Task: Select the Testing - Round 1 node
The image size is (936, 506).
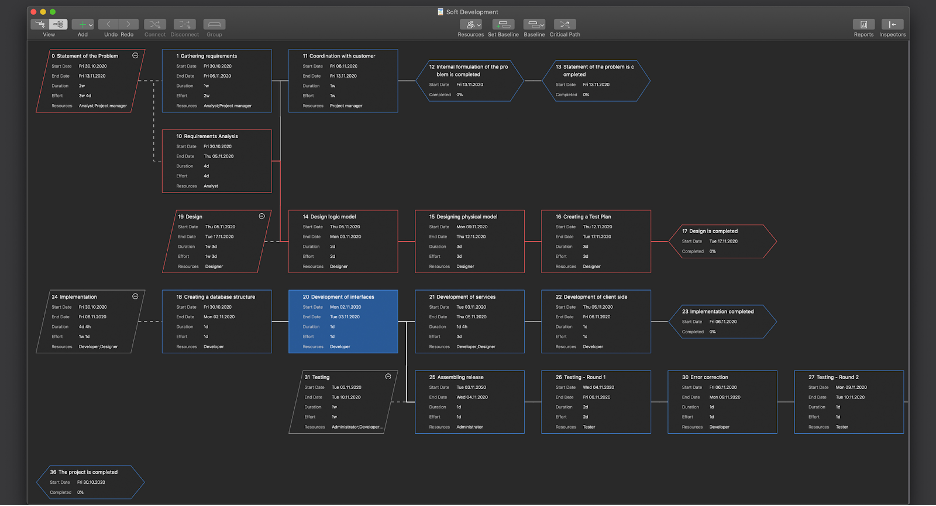Action: tap(596, 402)
